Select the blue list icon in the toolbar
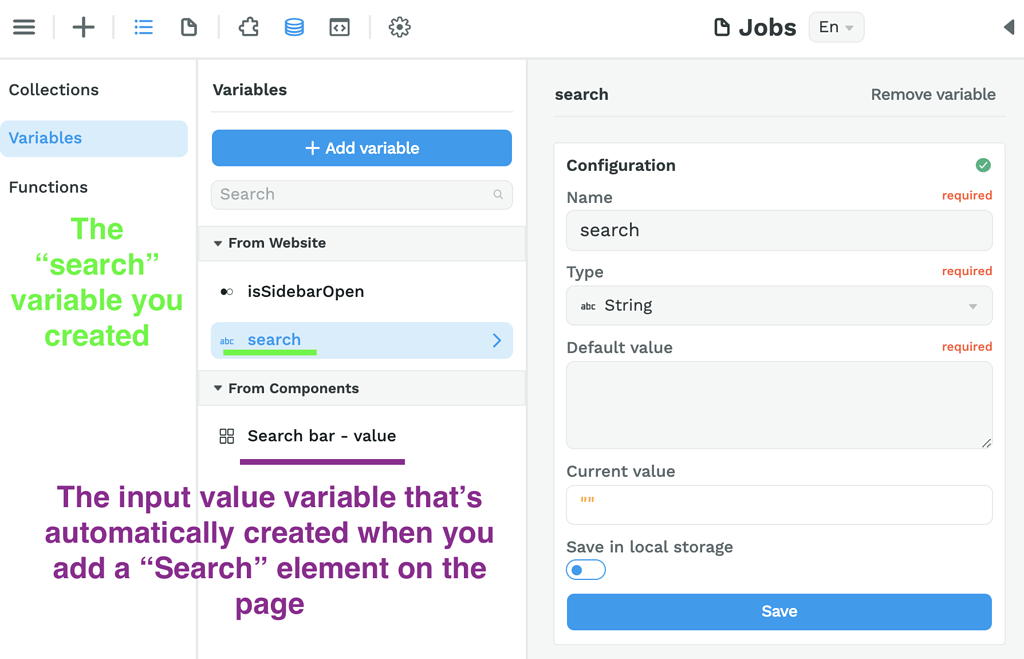This screenshot has width=1024, height=659. pos(143,27)
